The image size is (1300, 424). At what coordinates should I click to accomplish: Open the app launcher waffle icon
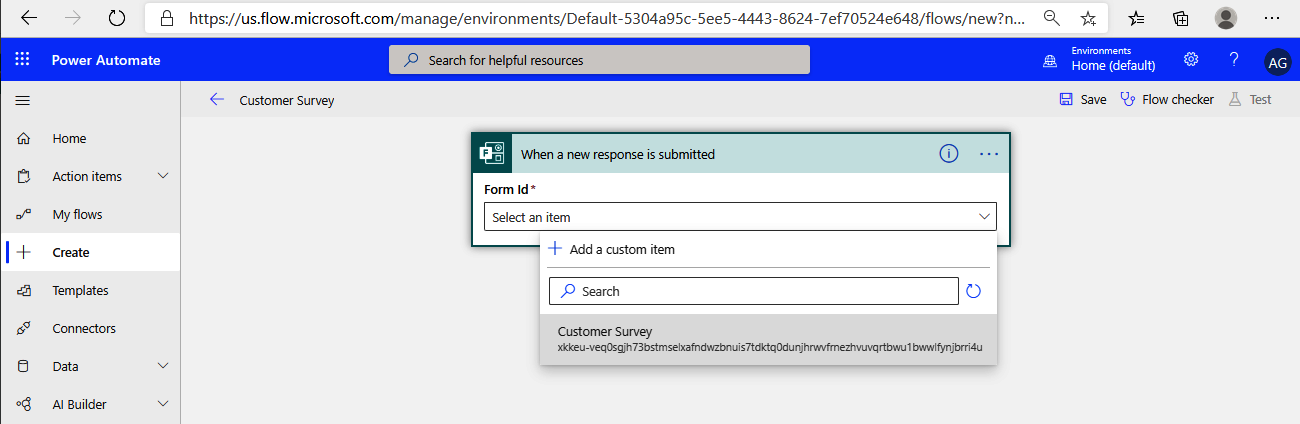[x=22, y=60]
